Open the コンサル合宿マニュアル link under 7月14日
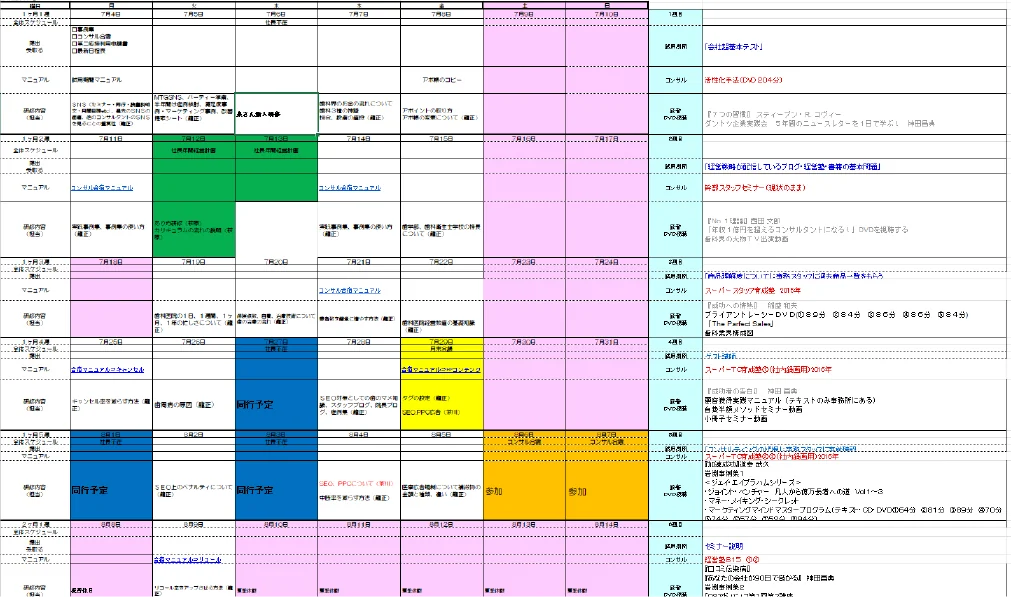1011x597 pixels. 349,188
